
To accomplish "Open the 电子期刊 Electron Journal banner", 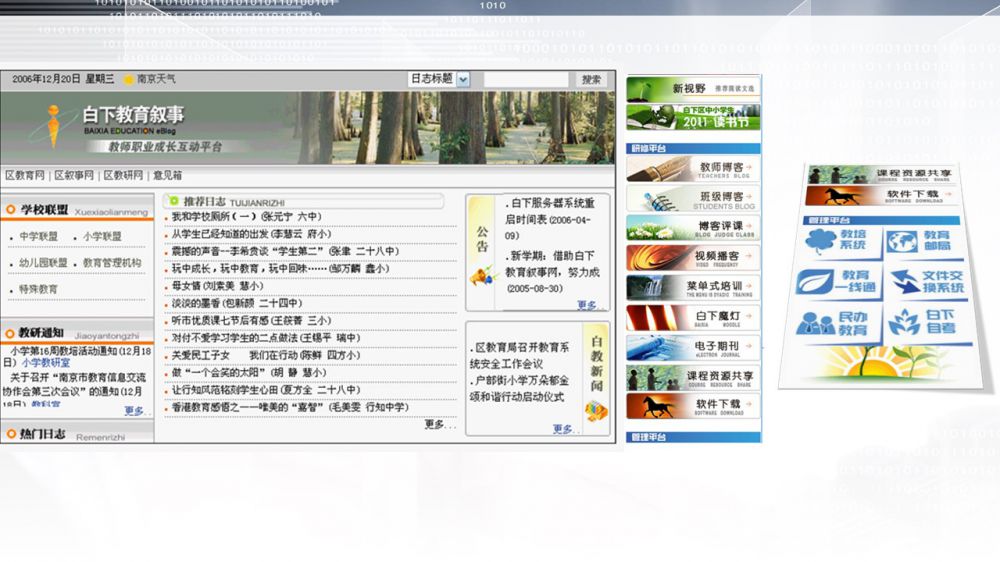I will pos(691,347).
